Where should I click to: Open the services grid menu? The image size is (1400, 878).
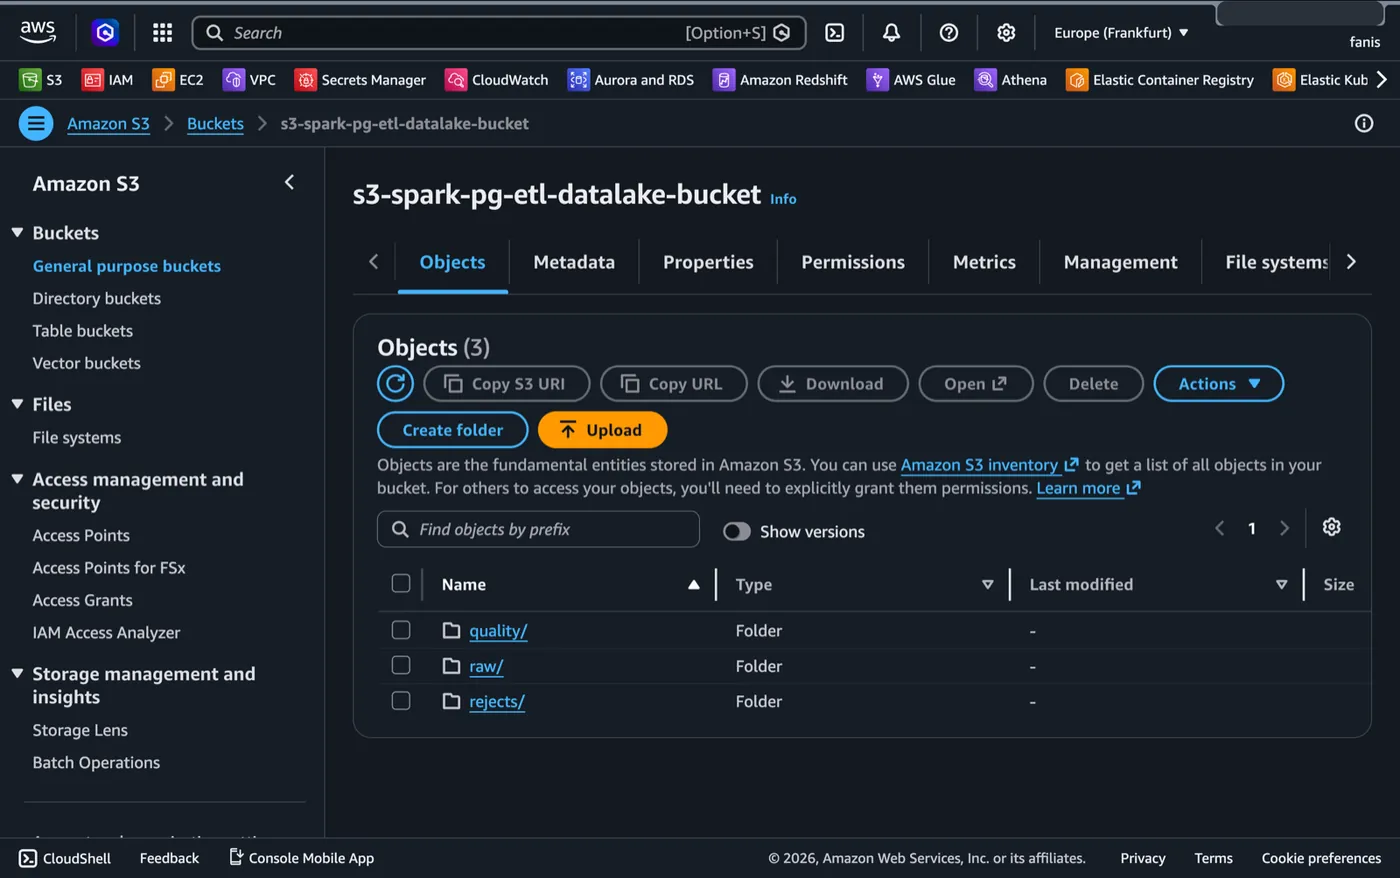pos(162,32)
